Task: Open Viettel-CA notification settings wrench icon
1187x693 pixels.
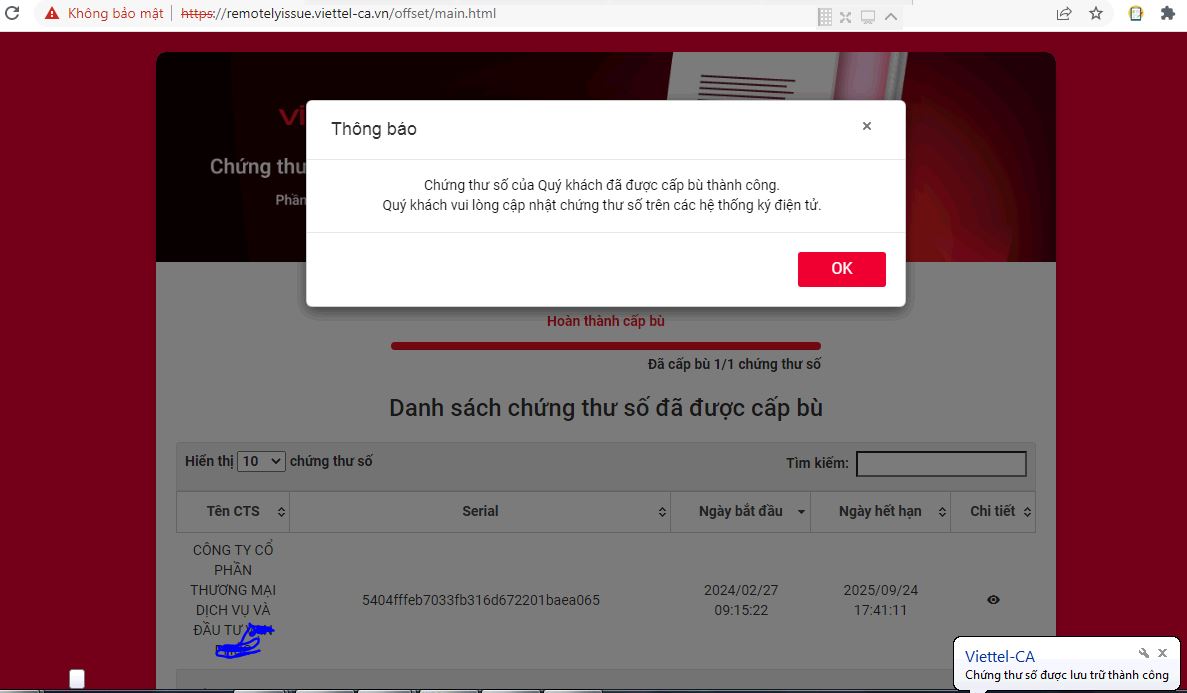Action: click(1144, 653)
